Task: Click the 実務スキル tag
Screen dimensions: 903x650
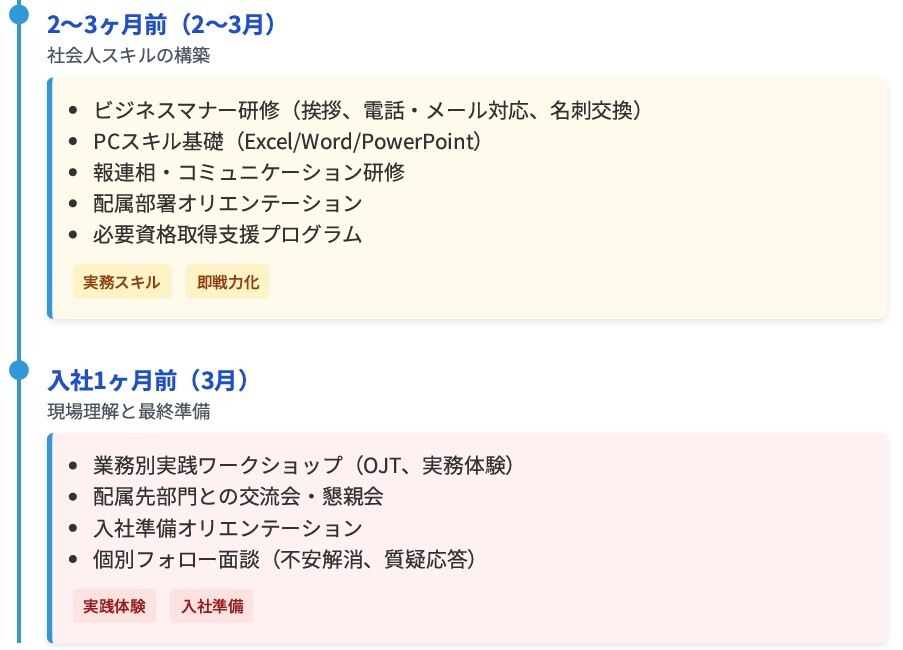Action: pos(122,282)
